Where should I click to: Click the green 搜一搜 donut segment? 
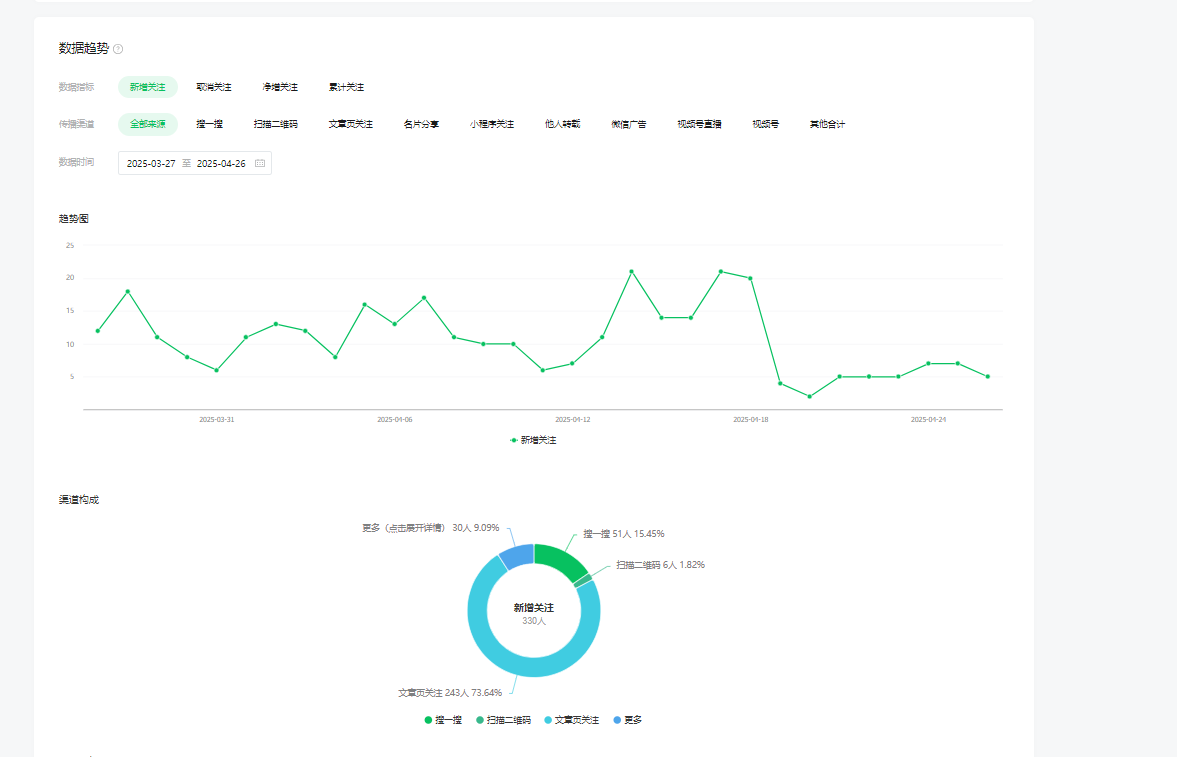tap(561, 560)
